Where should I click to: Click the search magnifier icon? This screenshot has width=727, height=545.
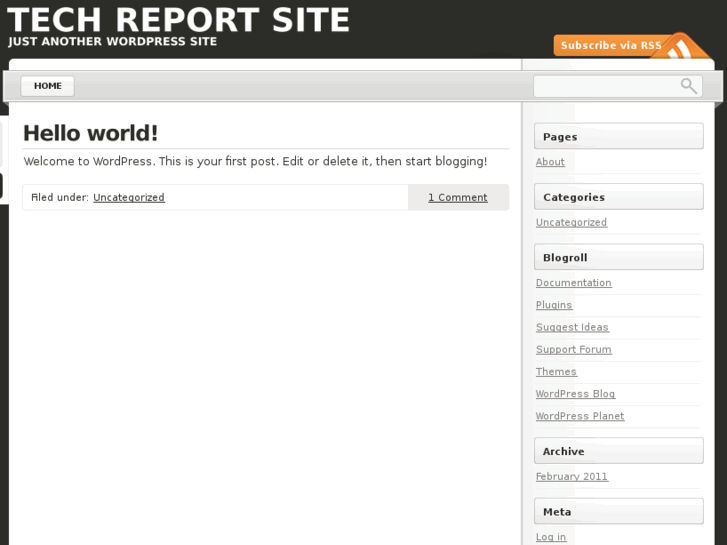(x=689, y=86)
